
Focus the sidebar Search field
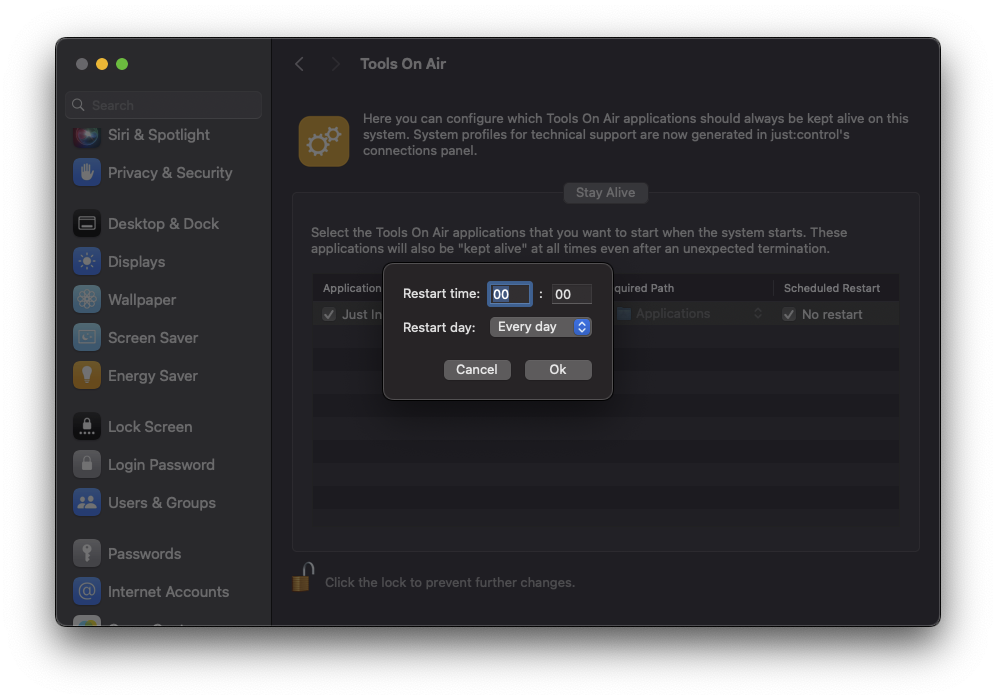tap(163, 105)
